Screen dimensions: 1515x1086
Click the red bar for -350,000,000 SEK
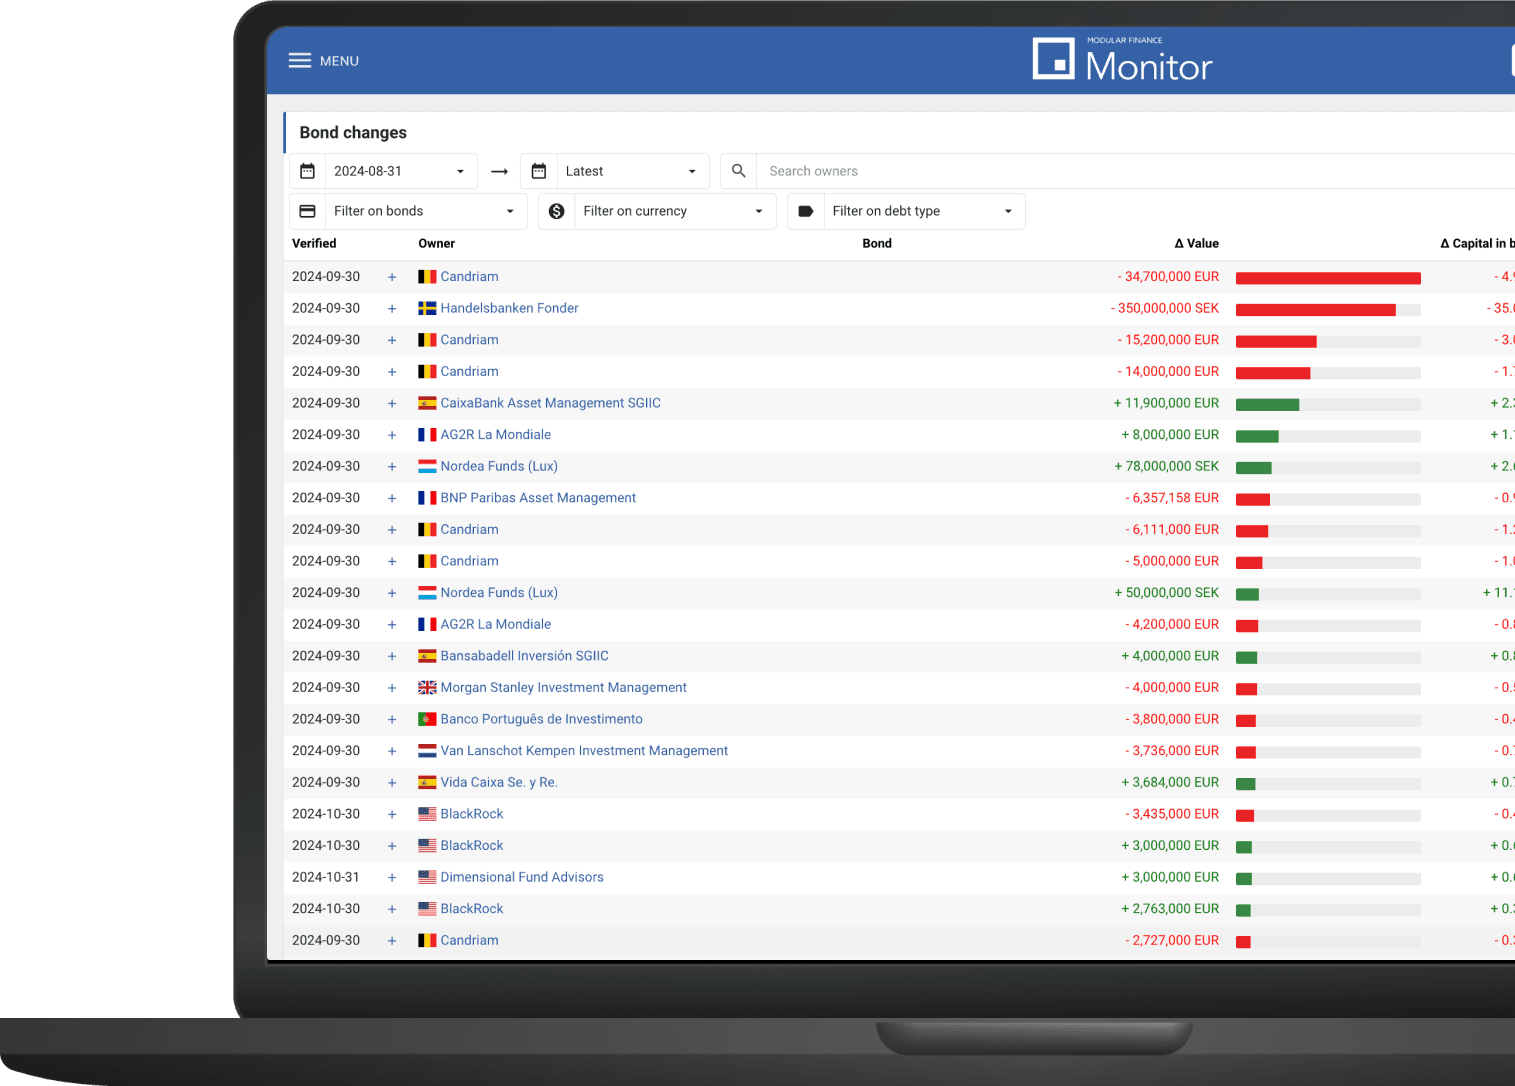(x=1315, y=310)
